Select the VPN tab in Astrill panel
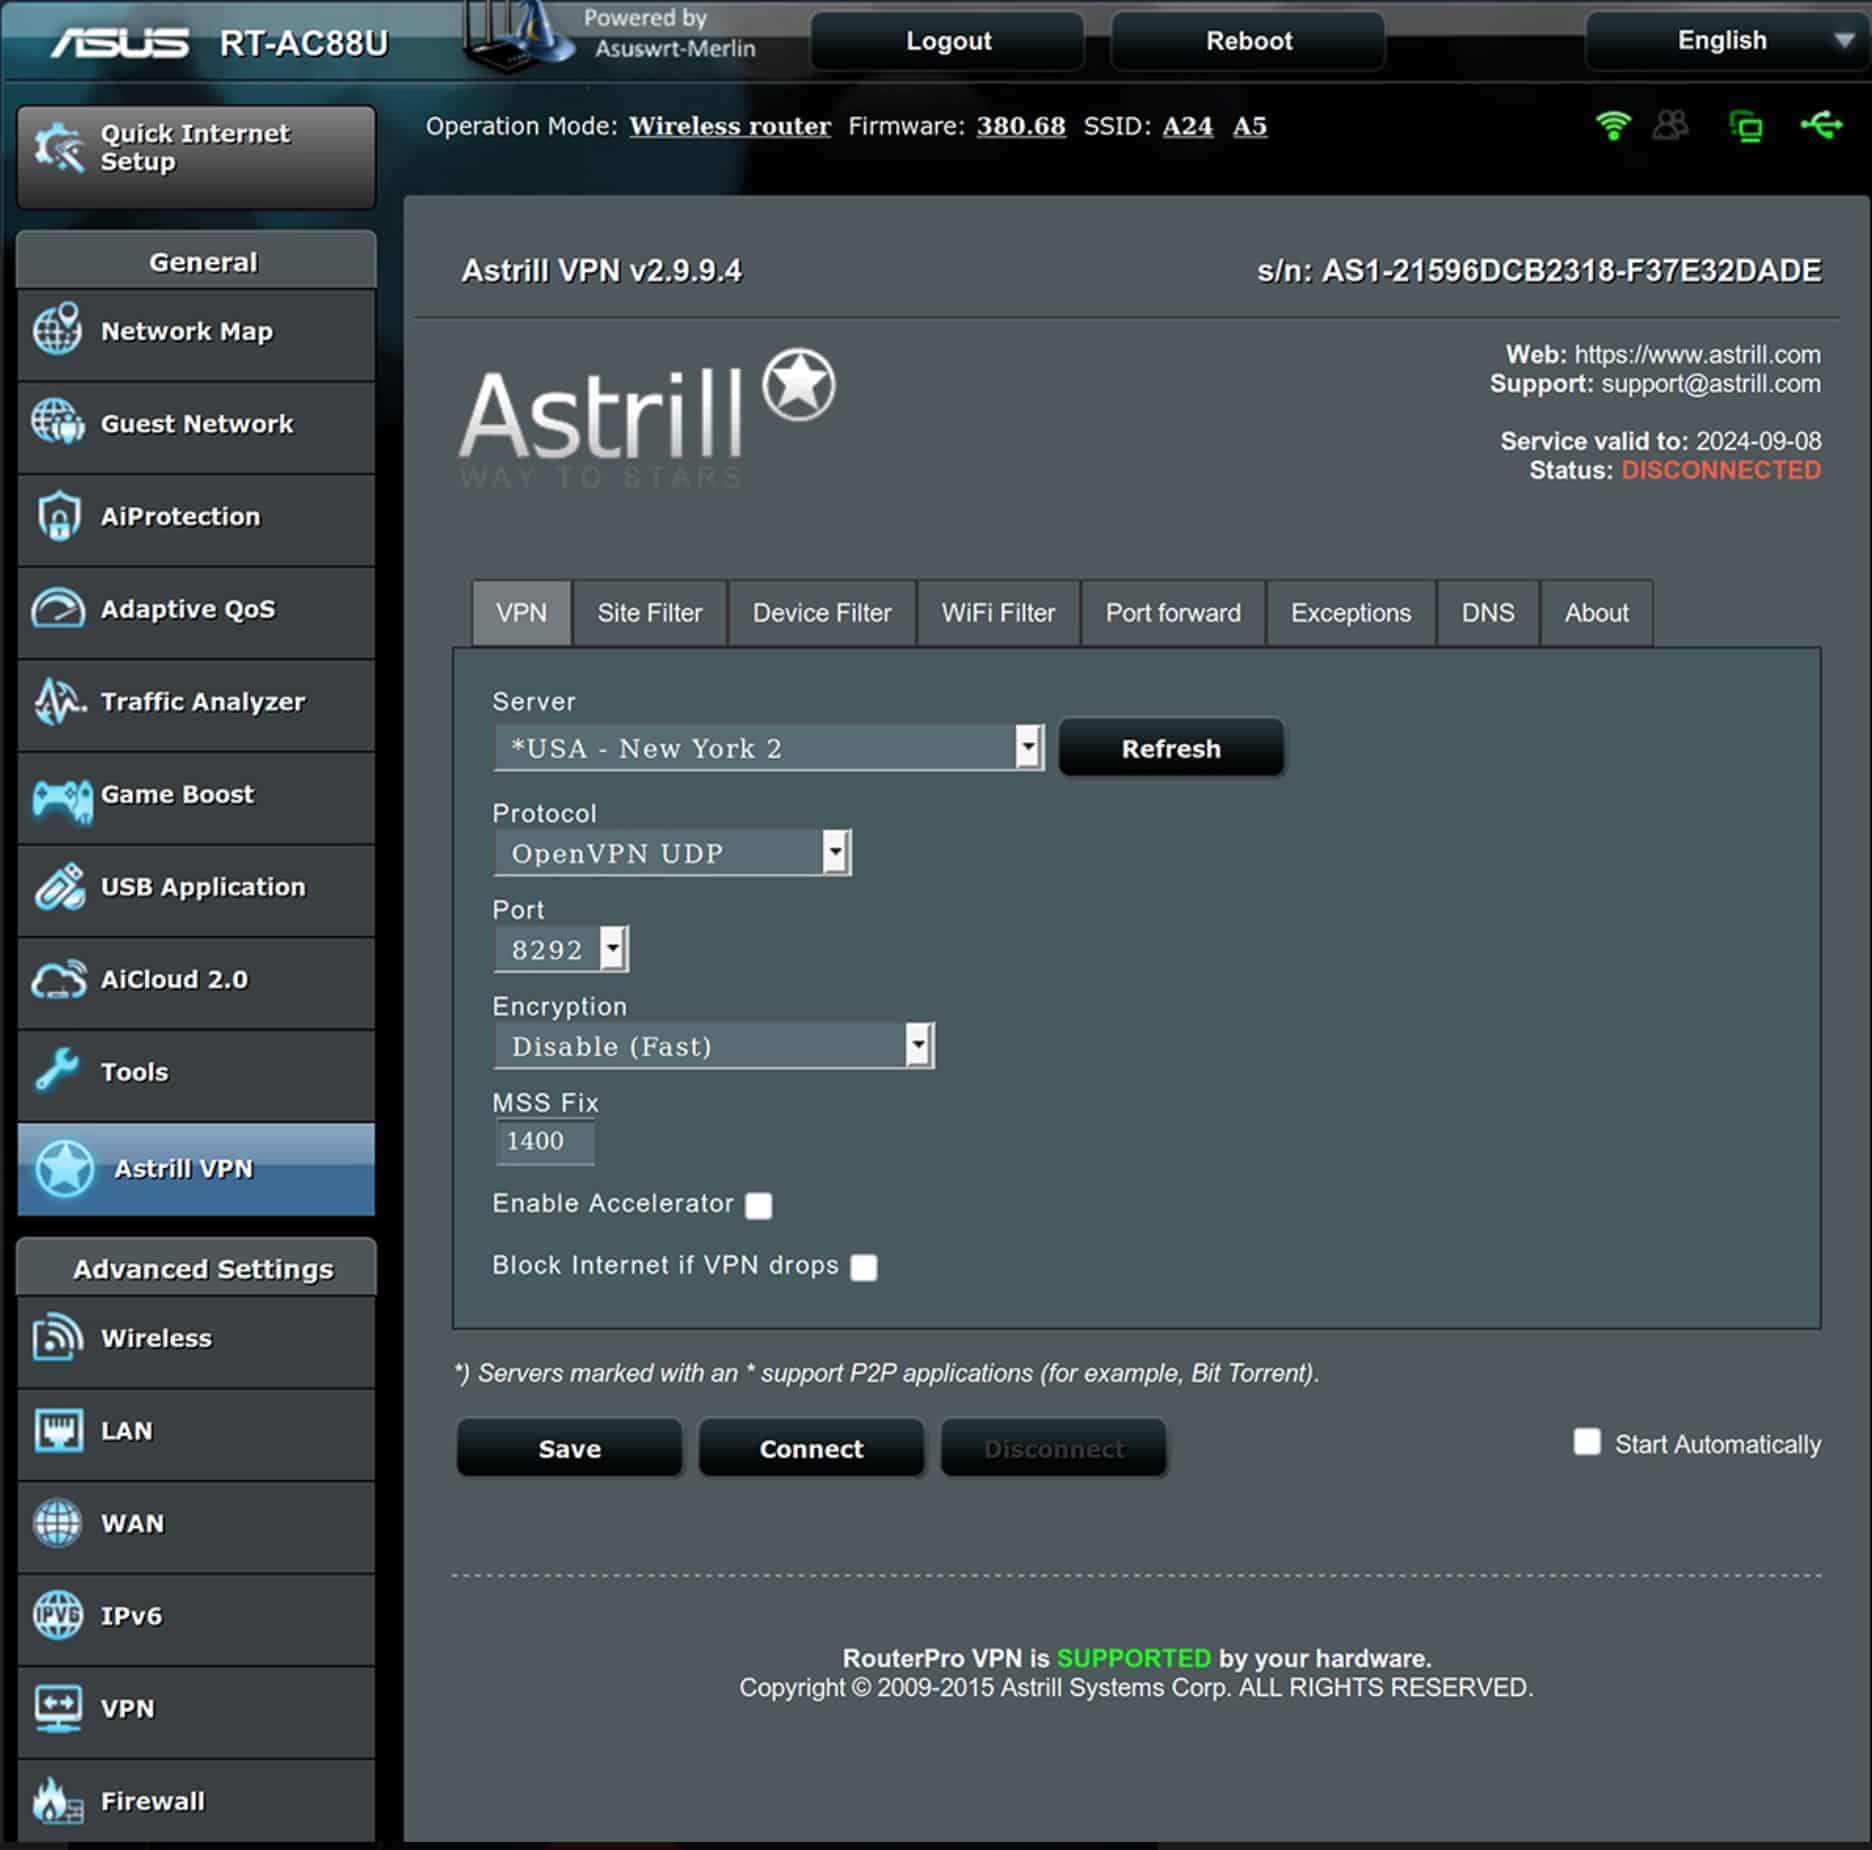The width and height of the screenshot is (1872, 1850). [x=522, y=612]
